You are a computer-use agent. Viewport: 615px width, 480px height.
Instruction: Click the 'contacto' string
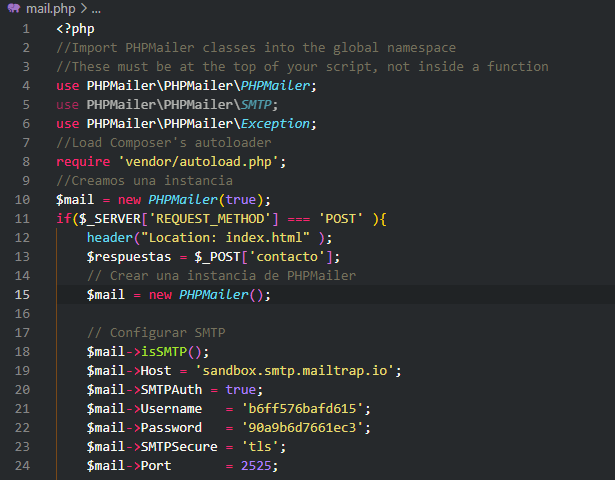pos(291,257)
